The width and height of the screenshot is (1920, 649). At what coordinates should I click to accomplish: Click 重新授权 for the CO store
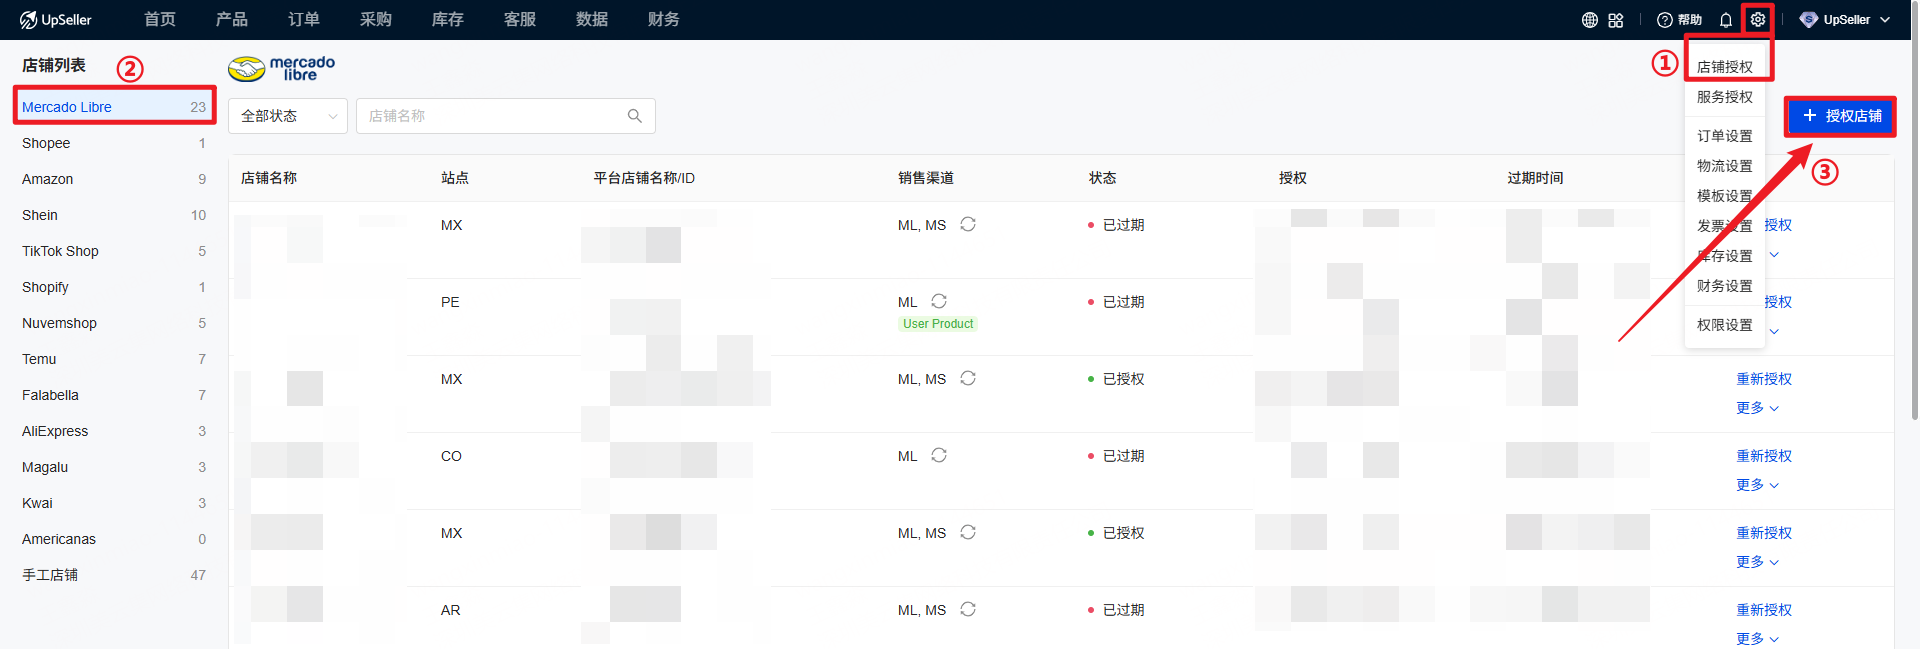point(1764,456)
